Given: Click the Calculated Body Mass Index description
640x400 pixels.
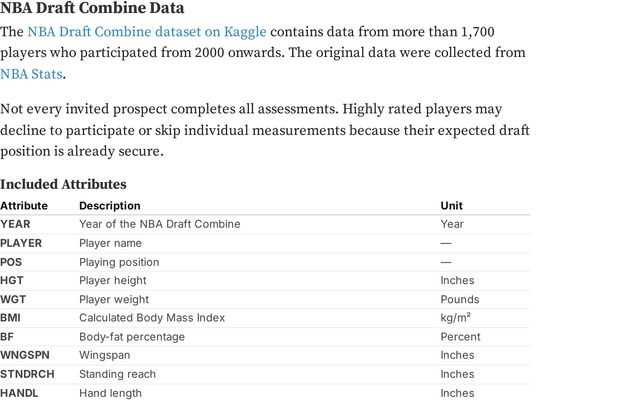Looking at the screenshot, I should (x=152, y=318).
